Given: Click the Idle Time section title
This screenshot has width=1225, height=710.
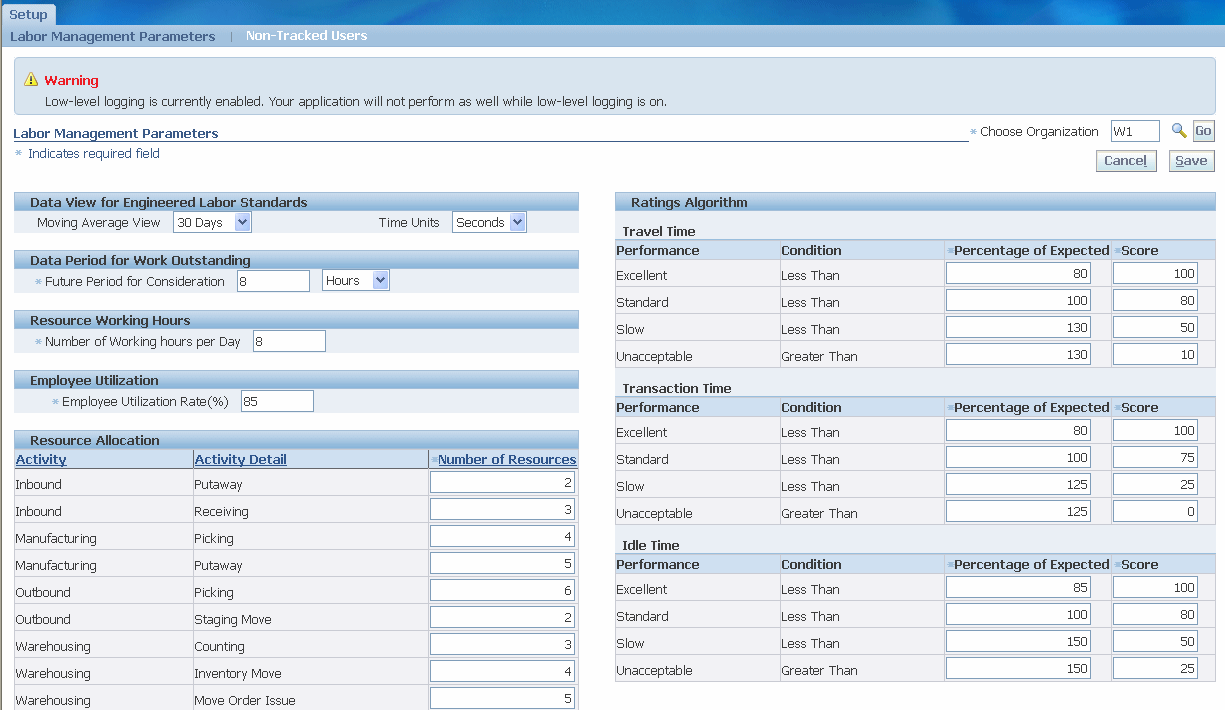Looking at the screenshot, I should click(651, 545).
